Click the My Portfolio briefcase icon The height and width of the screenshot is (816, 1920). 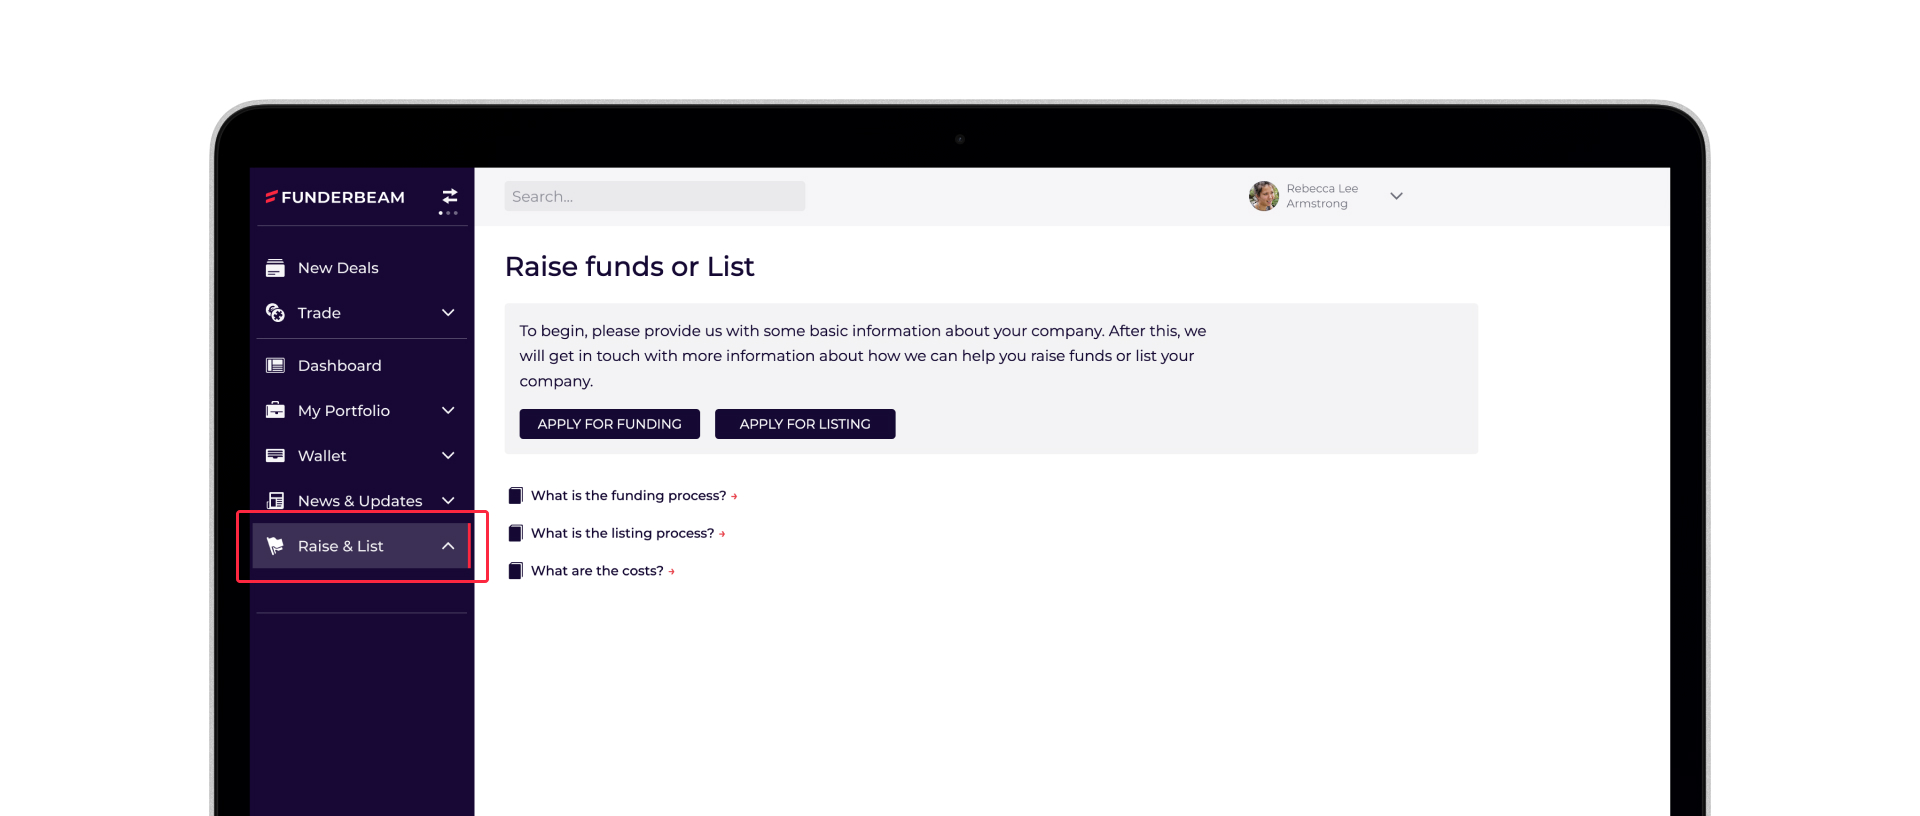point(275,410)
